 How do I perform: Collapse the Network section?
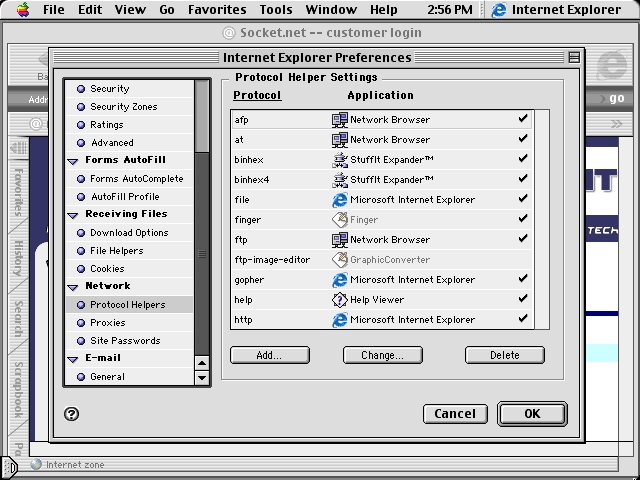(73, 287)
